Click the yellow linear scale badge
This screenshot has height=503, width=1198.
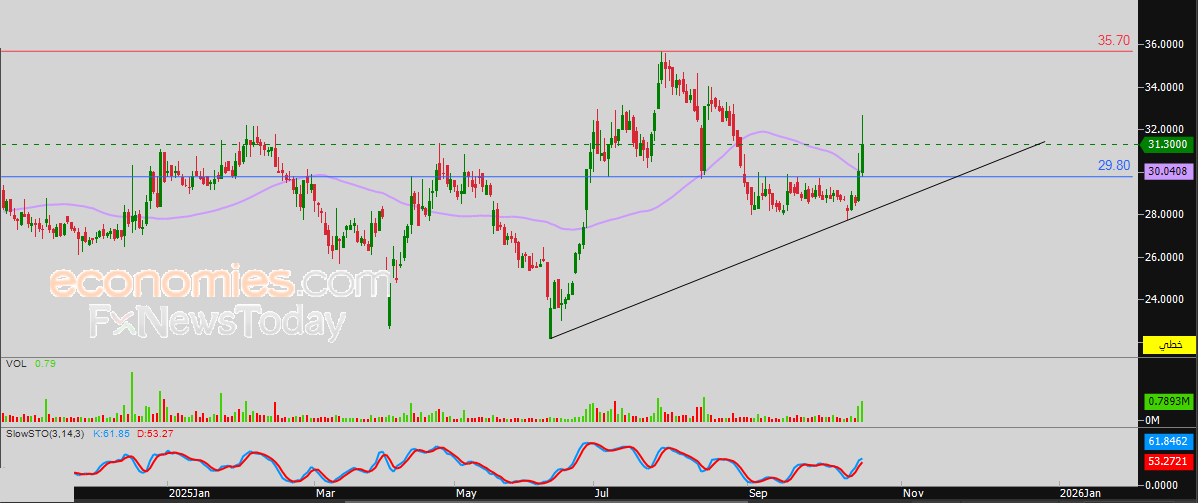point(1169,344)
